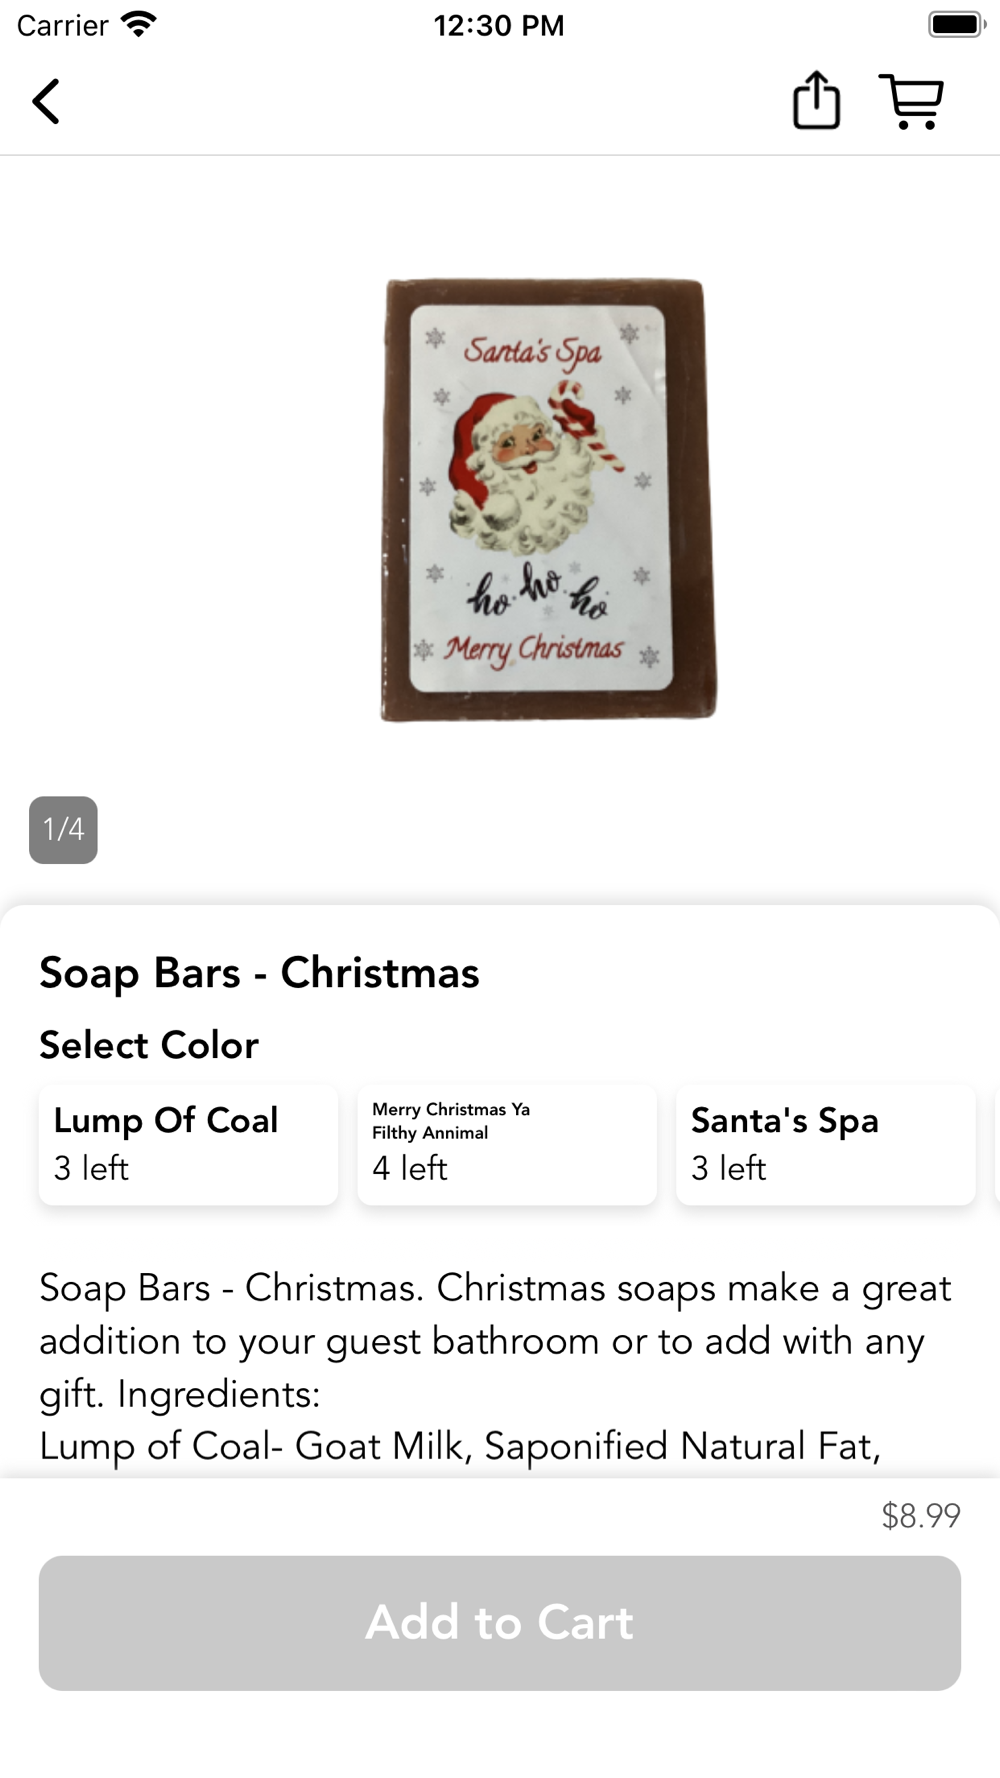The height and width of the screenshot is (1778, 1000).
Task: Tap the 1/4 image counter badge
Action: tap(63, 829)
